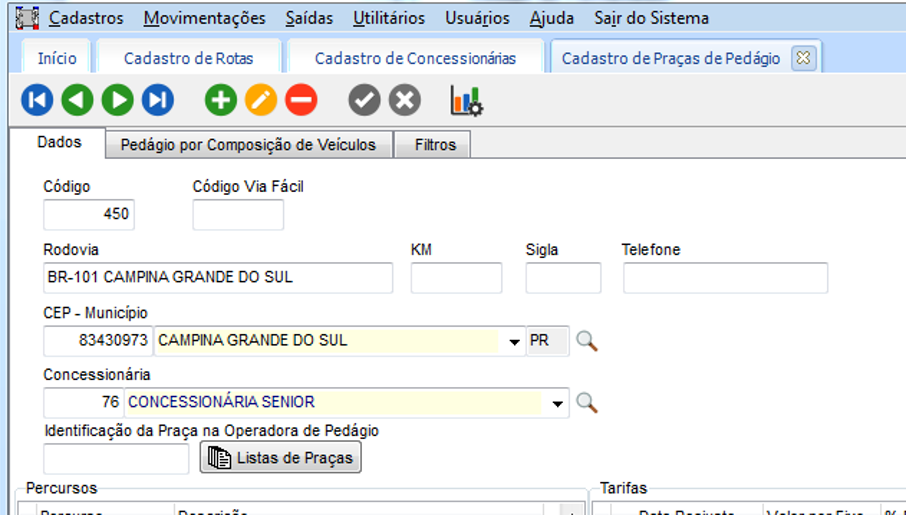Add a new record with green plus
This screenshot has height=517, width=907.
coord(220,100)
